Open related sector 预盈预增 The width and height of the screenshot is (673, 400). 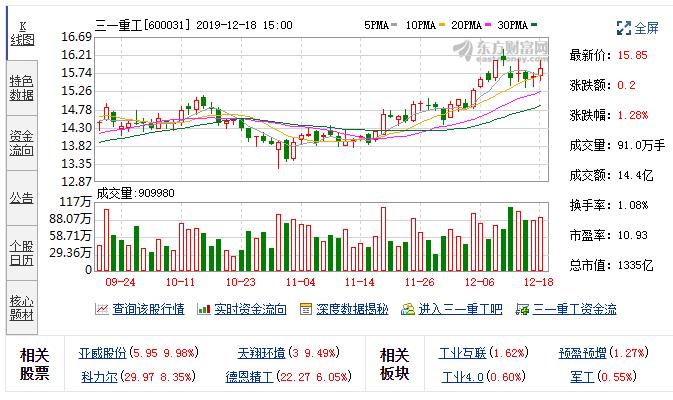582,353
